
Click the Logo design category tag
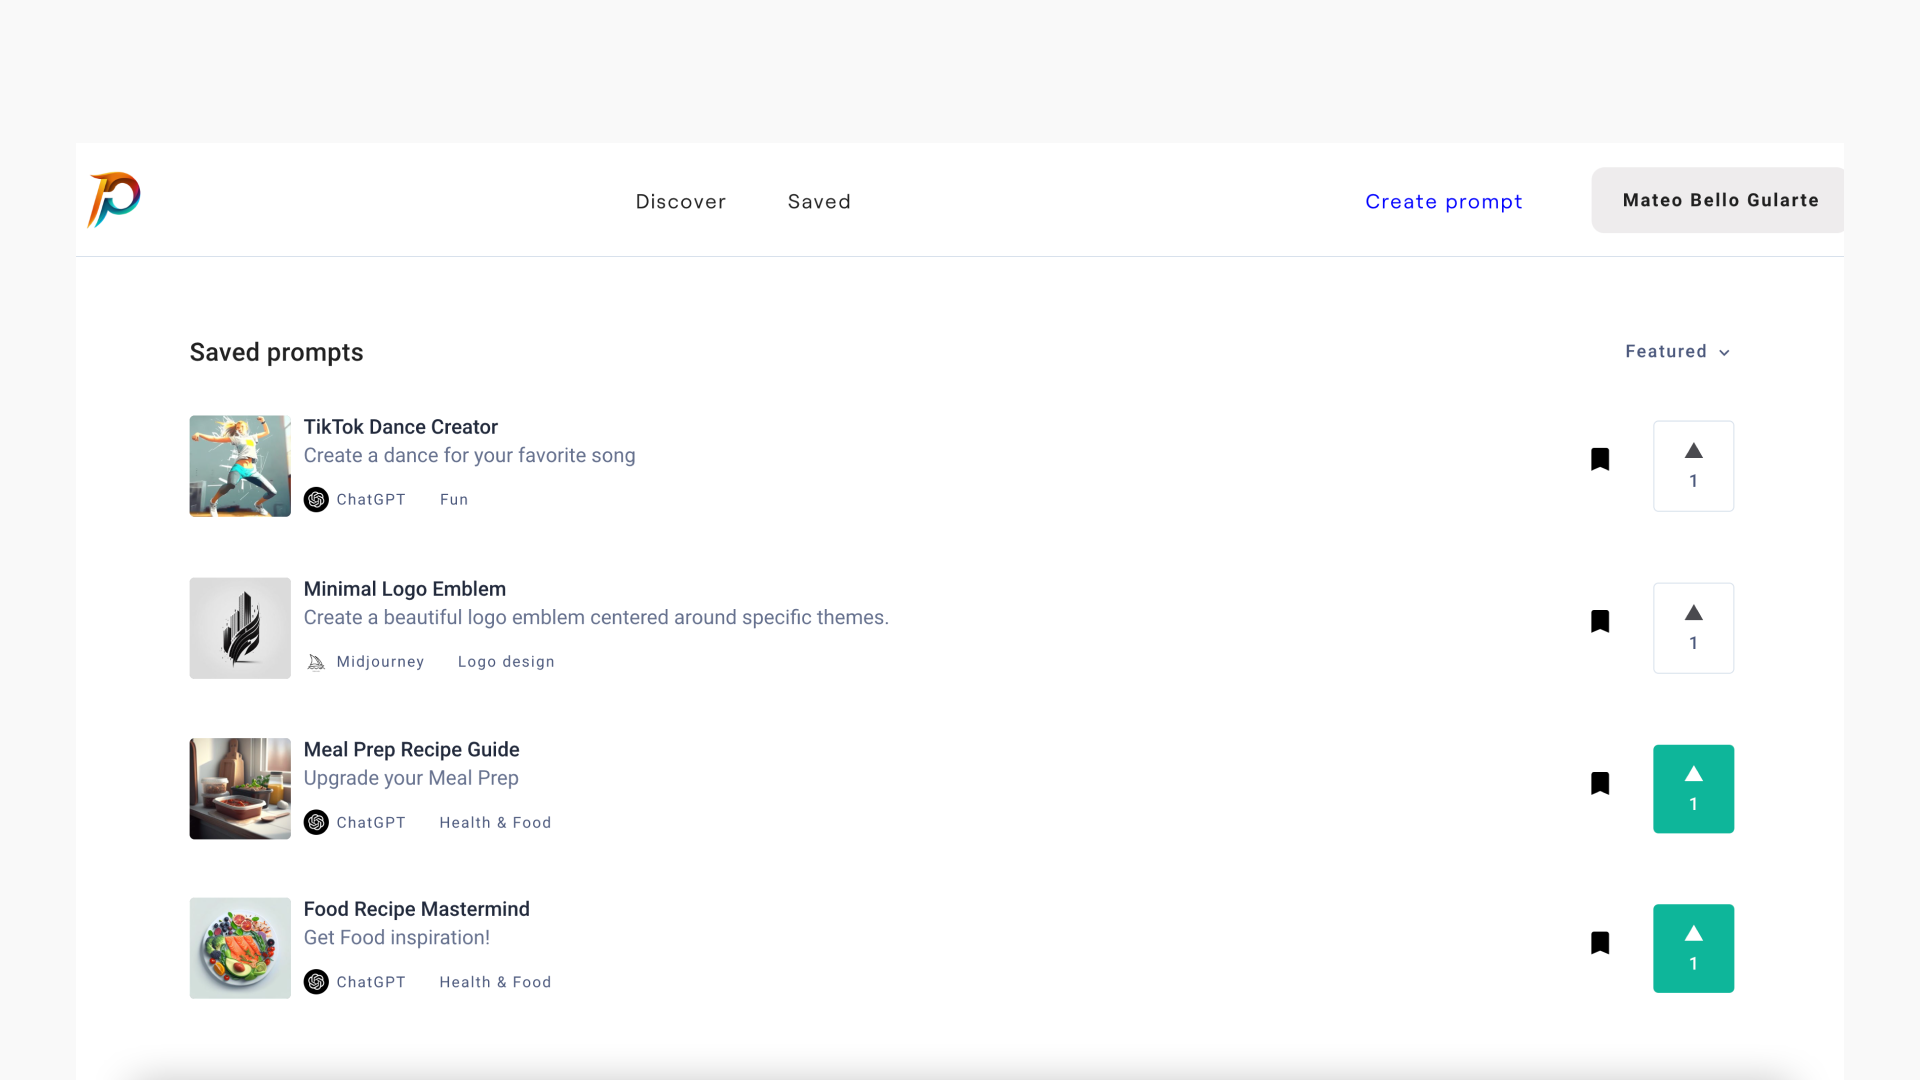coord(506,662)
